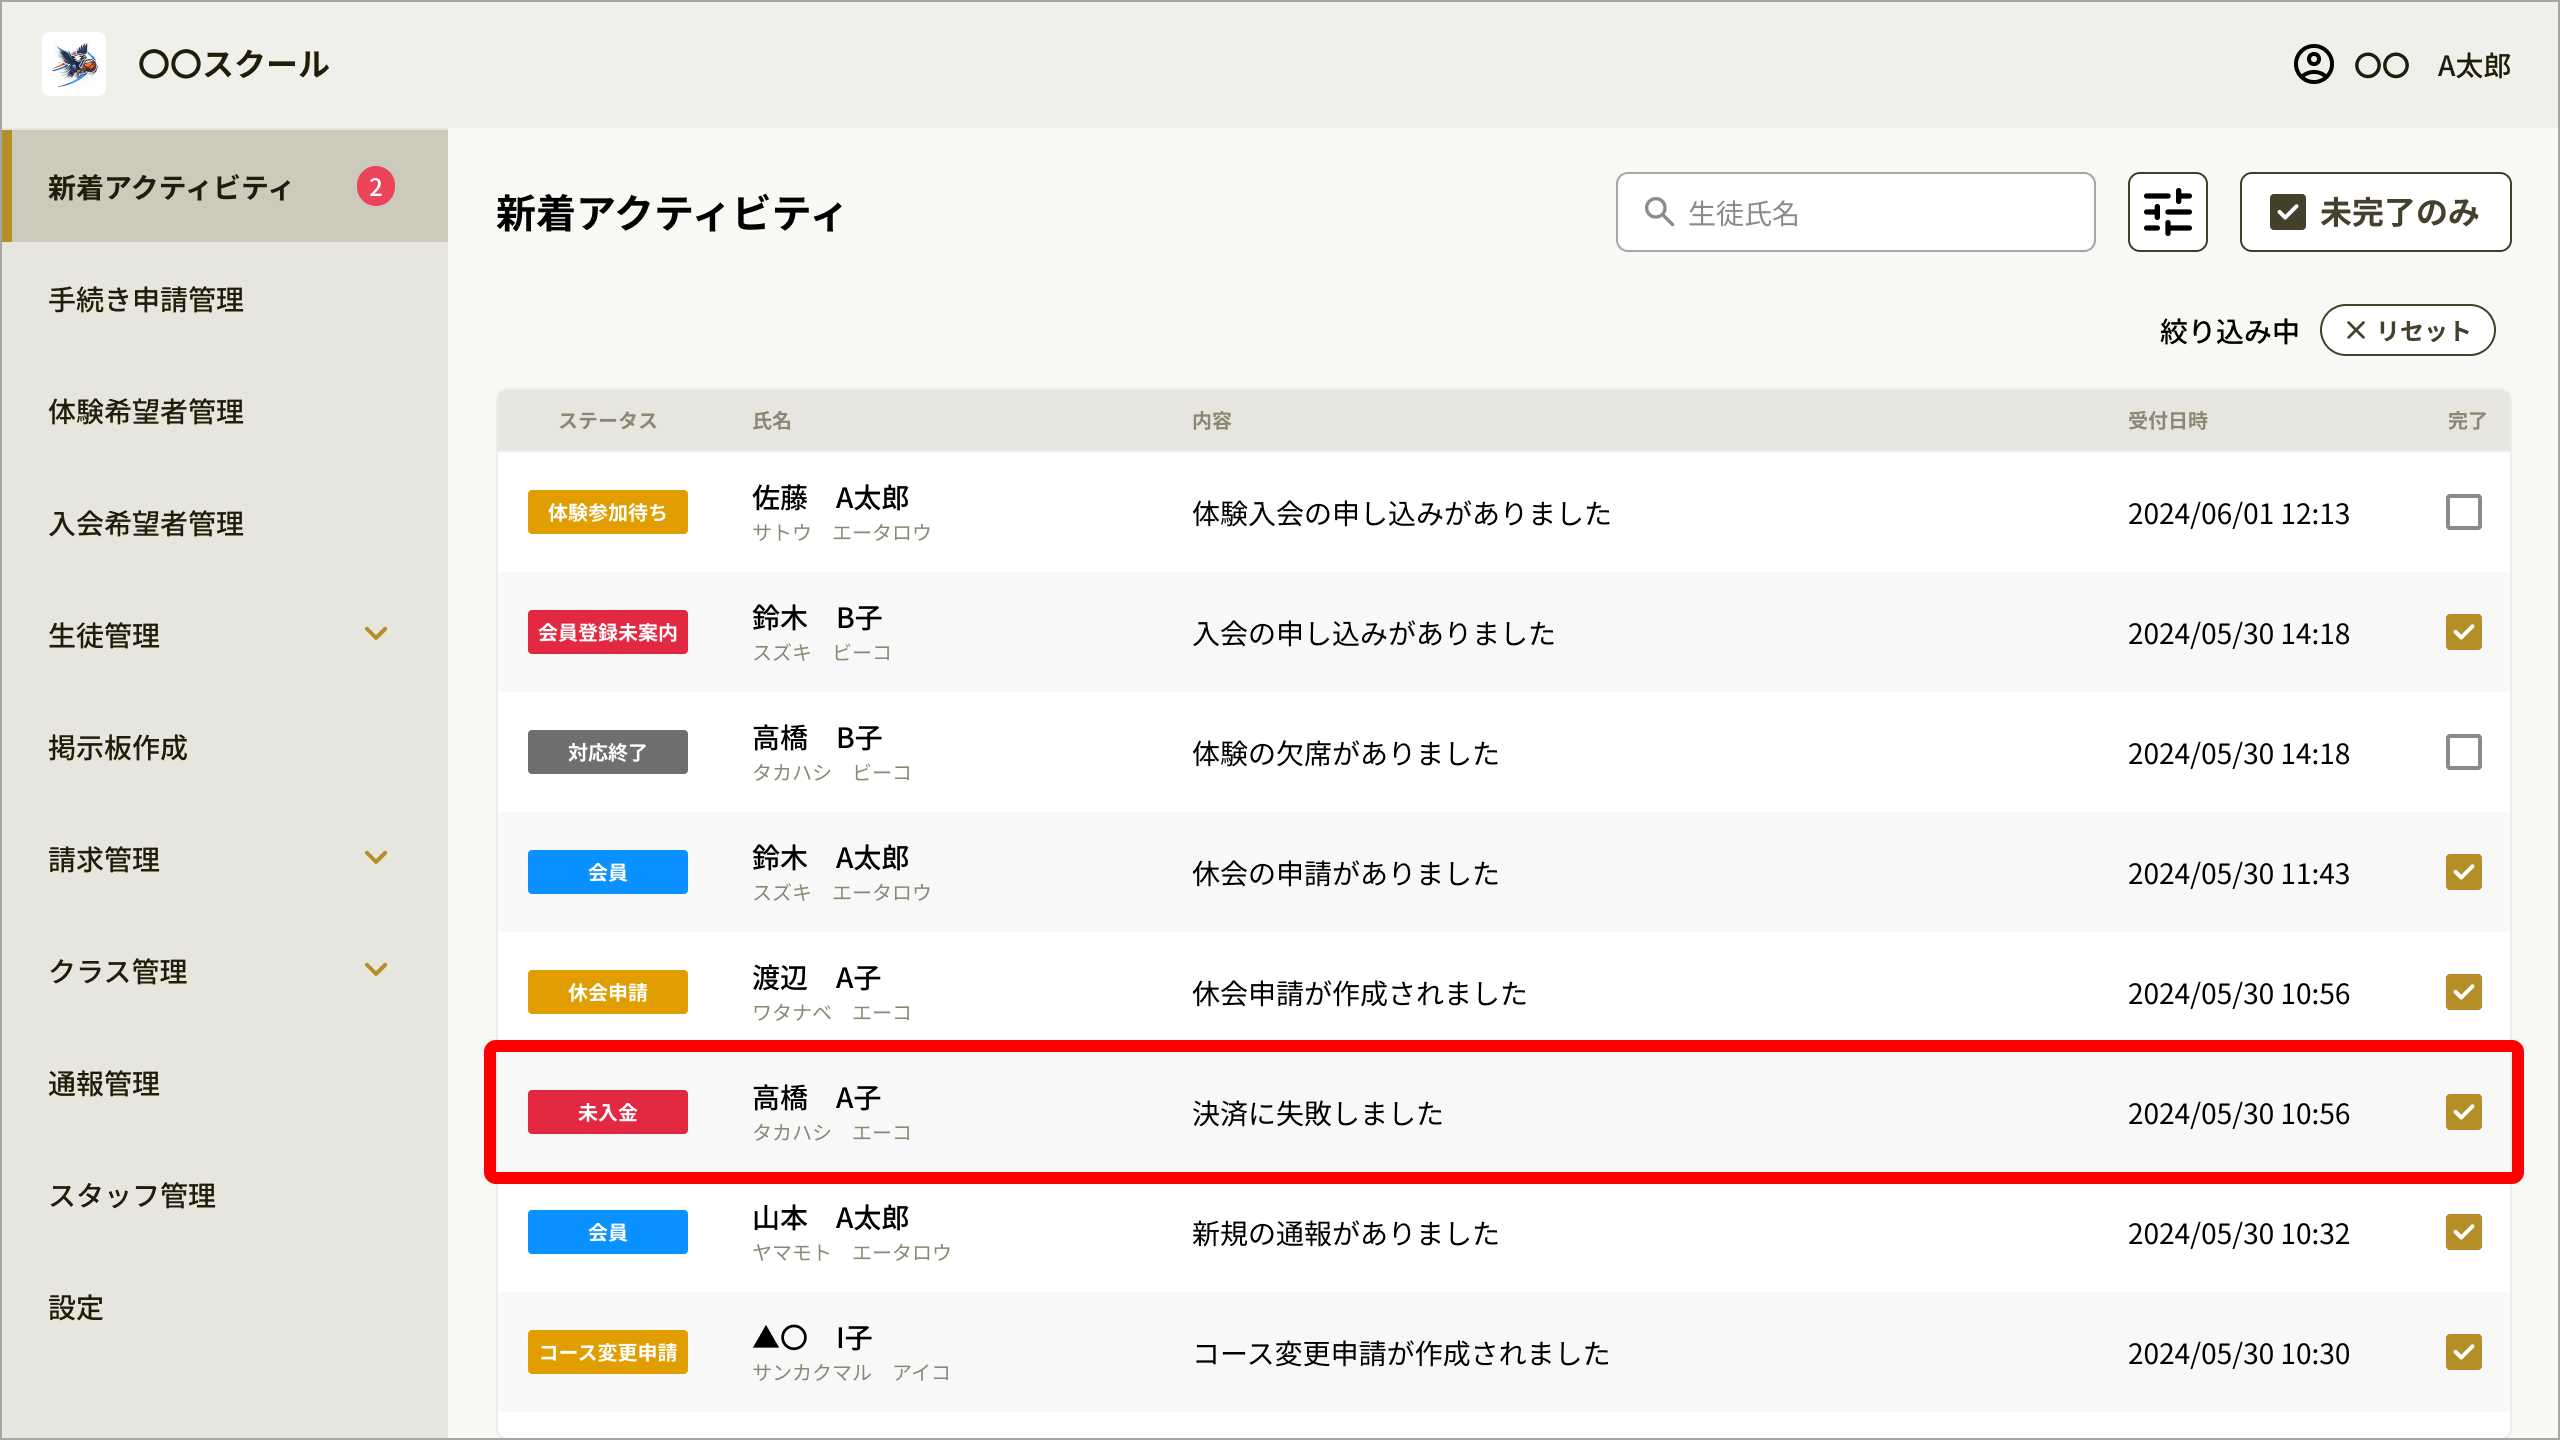
Task: Click the name ▲○ I子
Action: tap(812, 1337)
